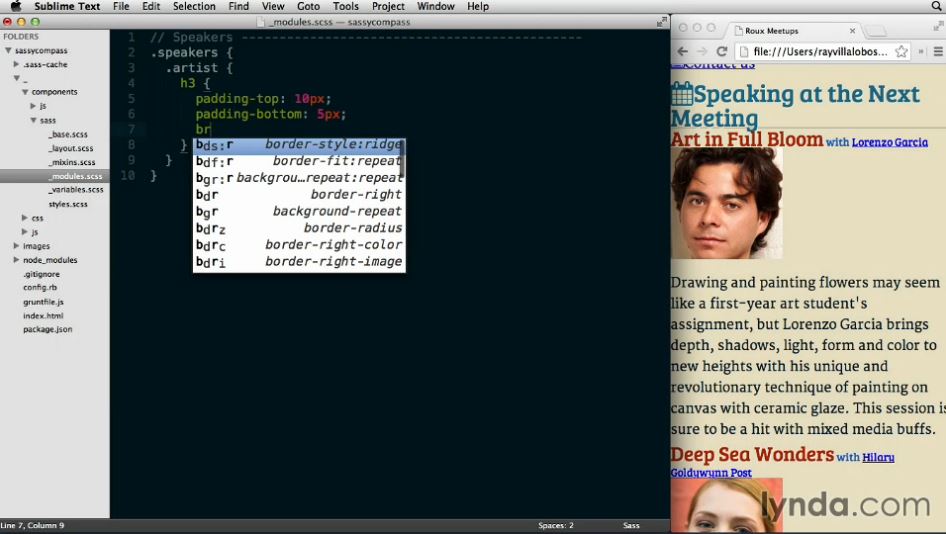The image size is (946, 534).
Task: Open gruntfile.js file
Action: (43, 302)
